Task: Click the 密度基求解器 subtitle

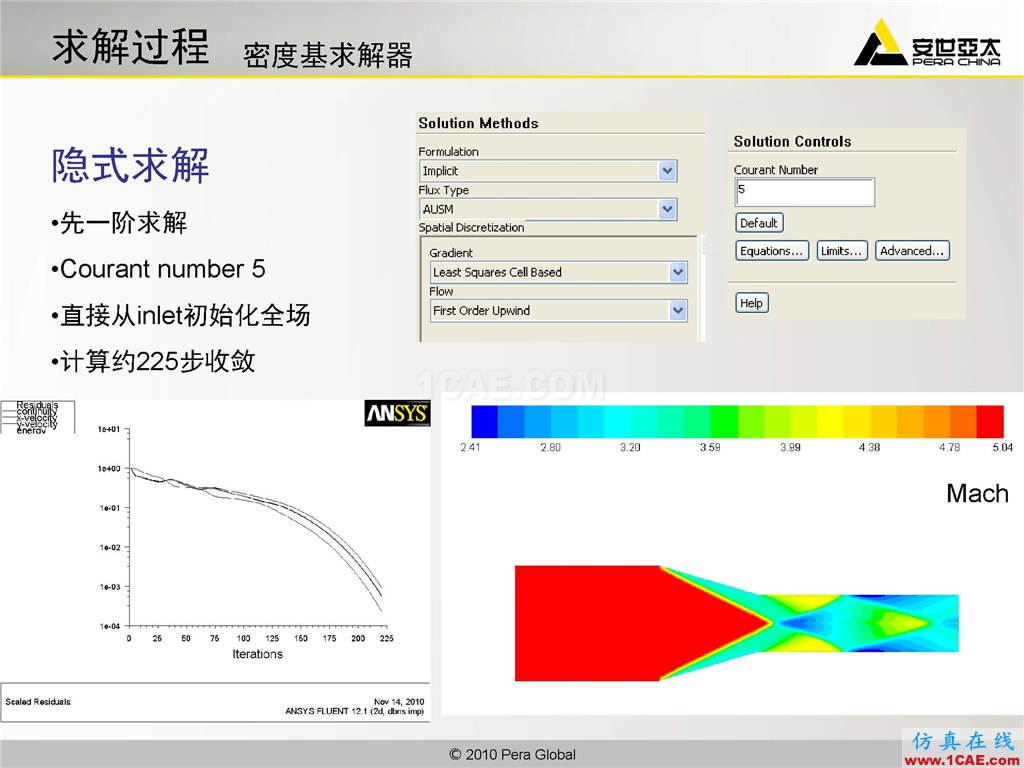Action: [328, 56]
